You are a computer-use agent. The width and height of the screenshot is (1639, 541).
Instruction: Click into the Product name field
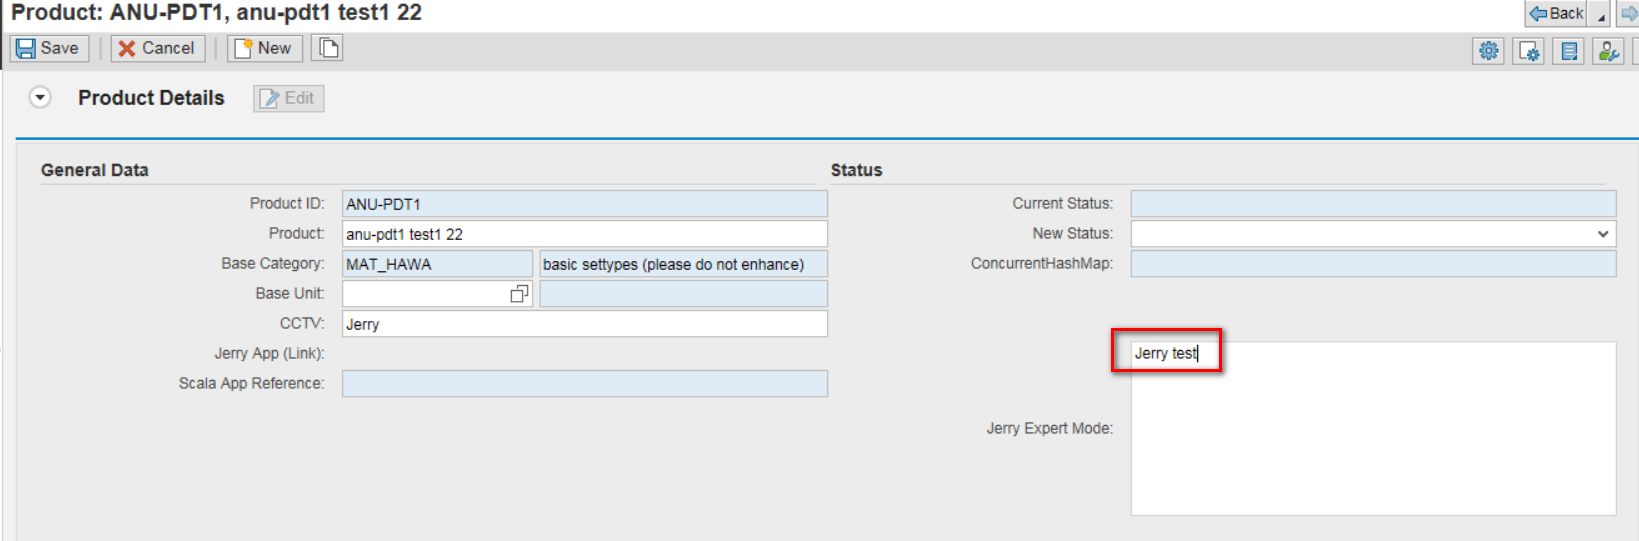pos(584,234)
